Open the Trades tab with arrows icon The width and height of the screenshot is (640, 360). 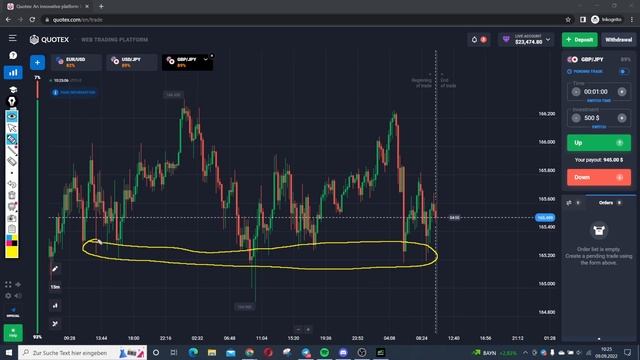pyautogui.click(x=573, y=203)
